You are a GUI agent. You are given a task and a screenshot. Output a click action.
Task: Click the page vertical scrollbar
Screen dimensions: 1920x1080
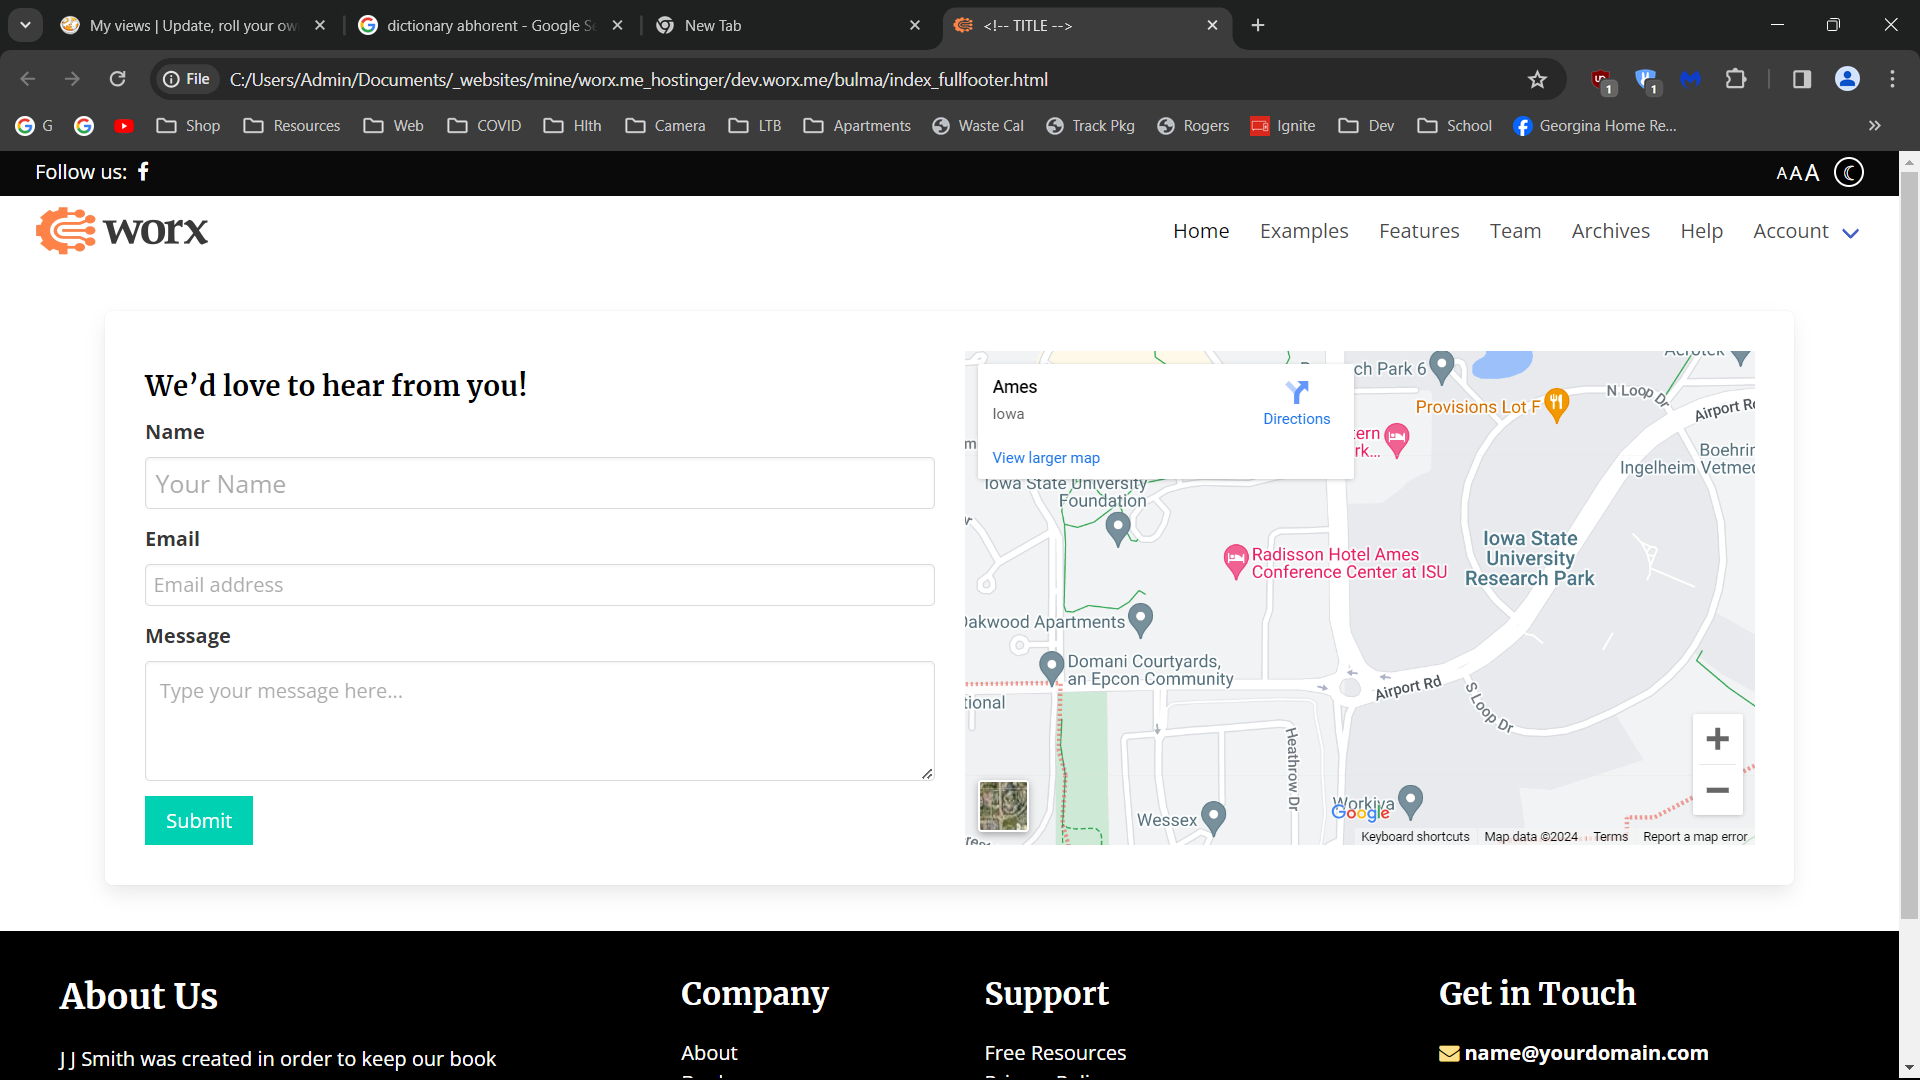tap(1908, 540)
